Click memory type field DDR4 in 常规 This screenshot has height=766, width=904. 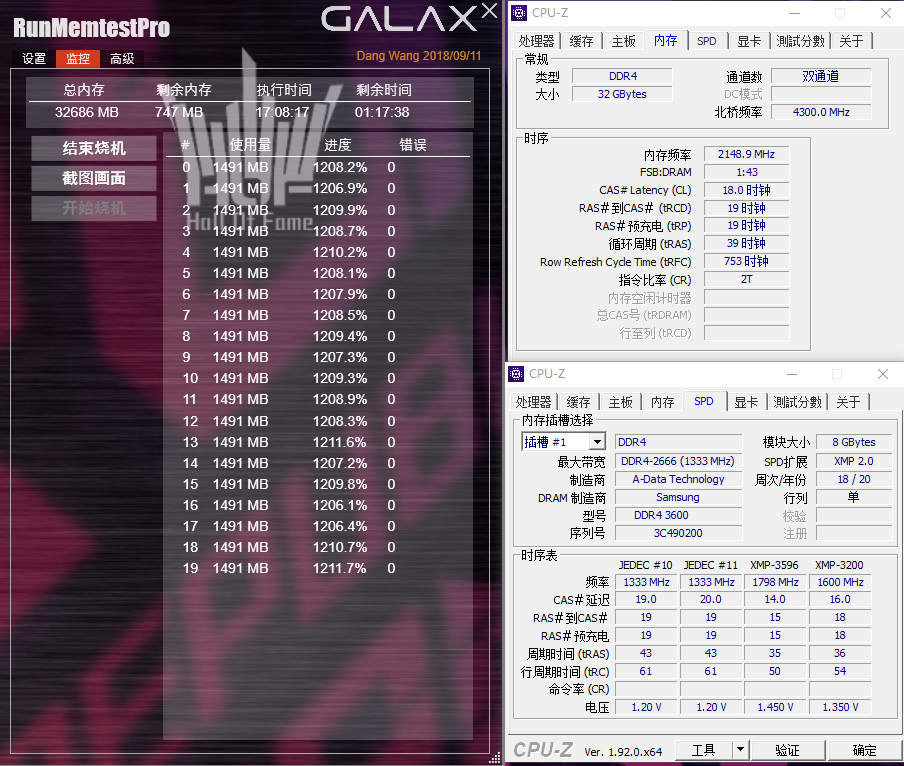pyautogui.click(x=623, y=76)
